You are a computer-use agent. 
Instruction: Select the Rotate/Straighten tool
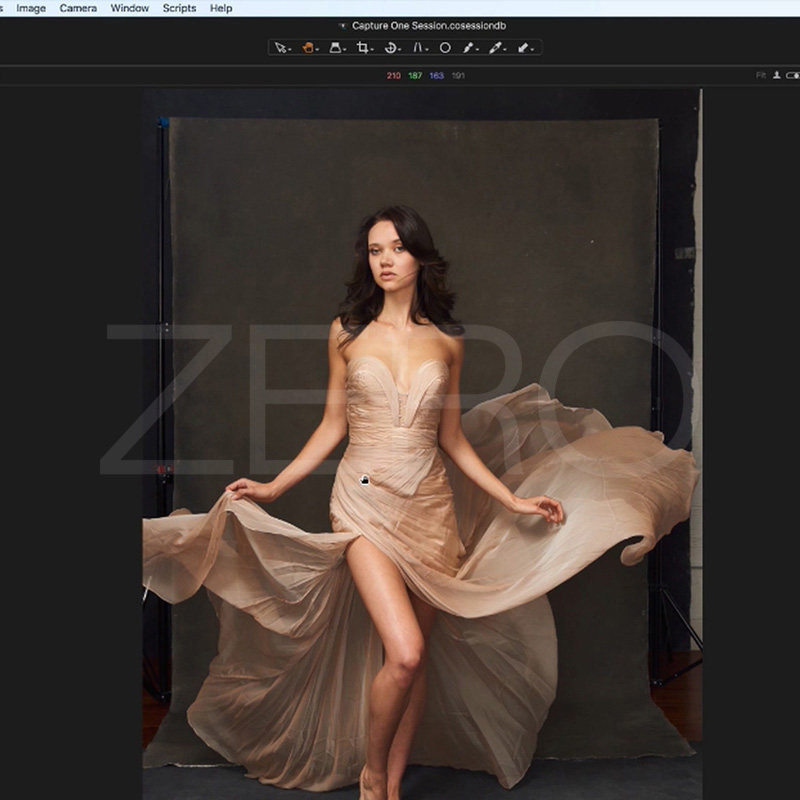[x=391, y=47]
